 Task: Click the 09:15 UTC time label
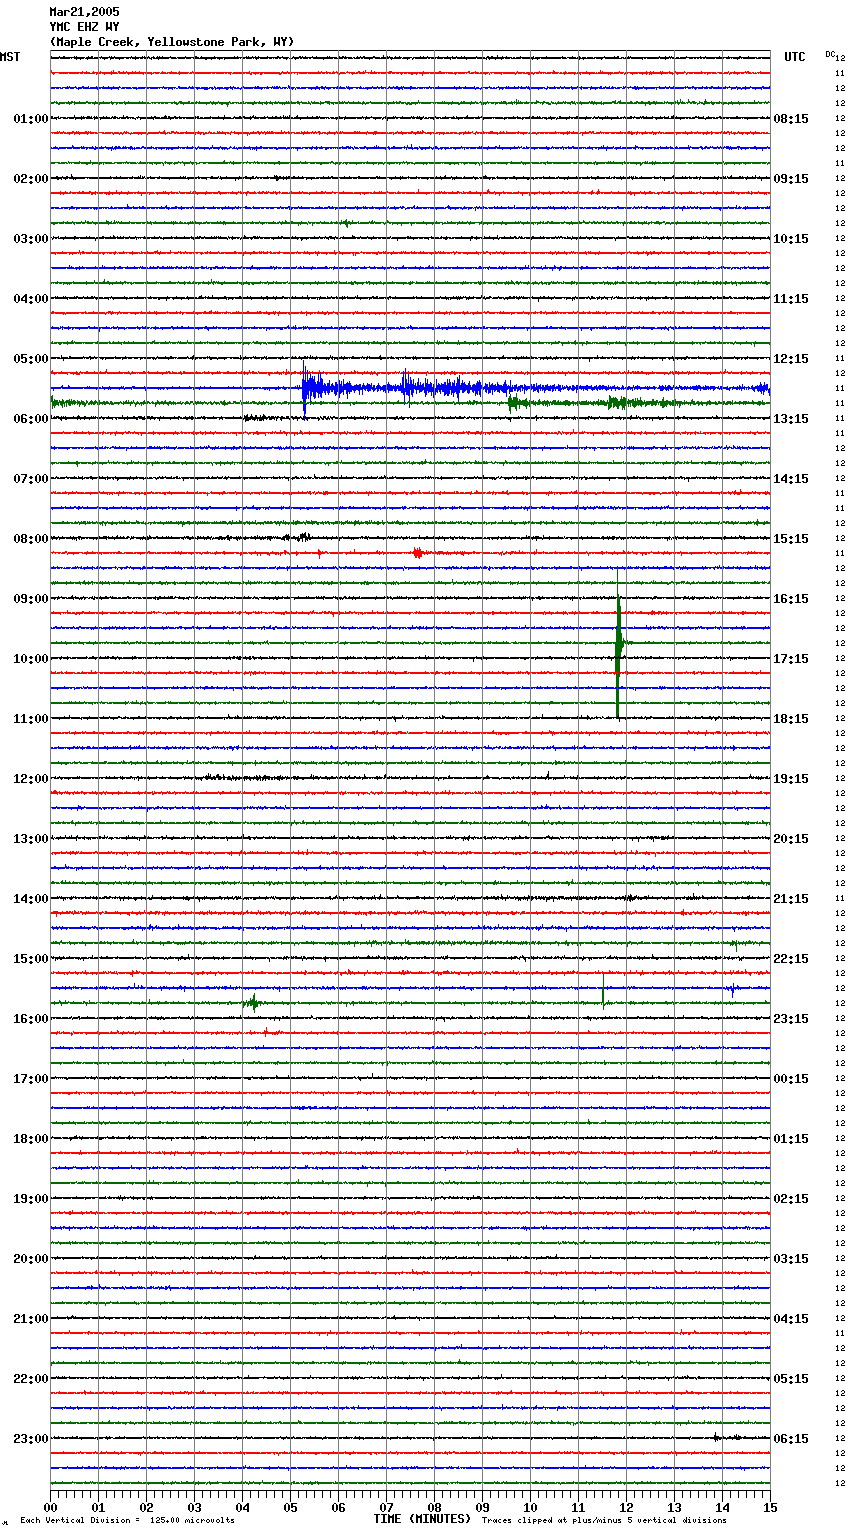pos(791,179)
